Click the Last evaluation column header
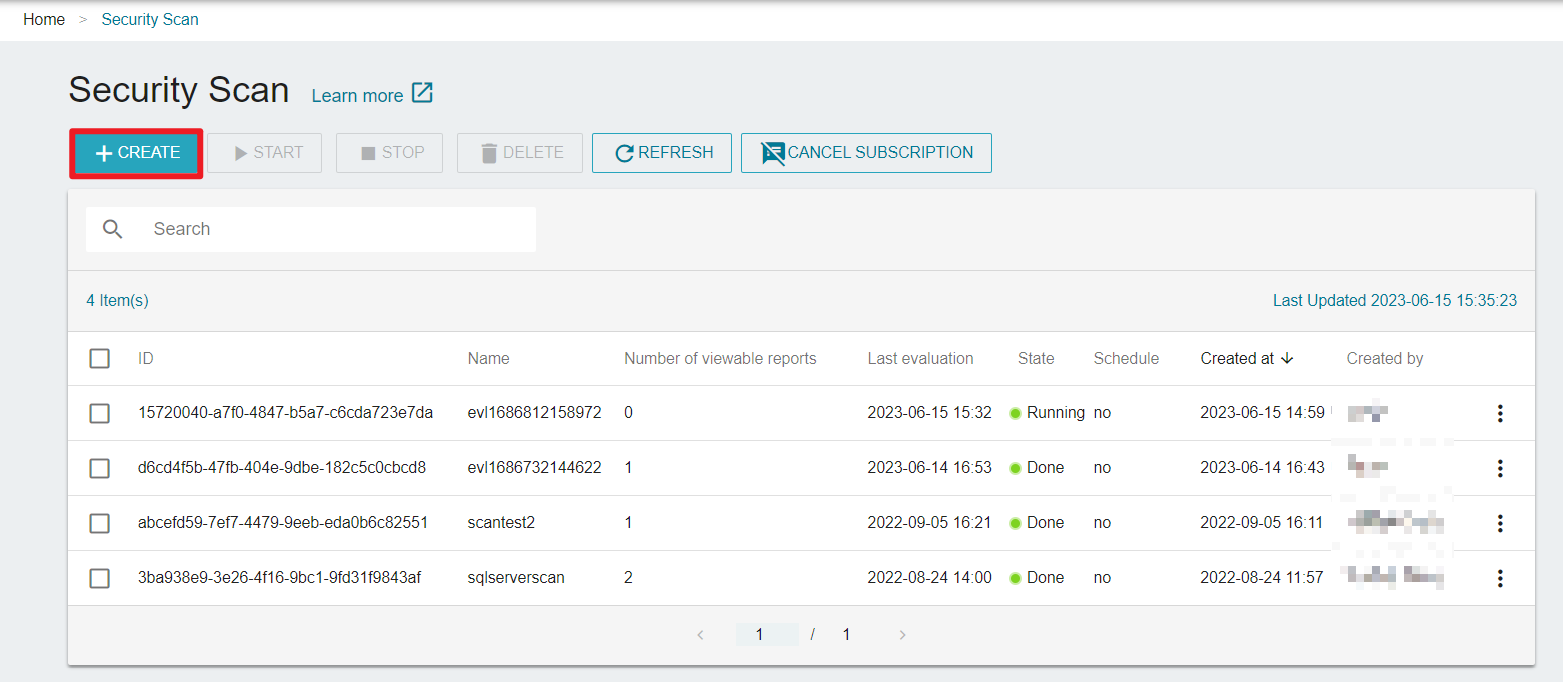The height and width of the screenshot is (682, 1563). point(920,358)
